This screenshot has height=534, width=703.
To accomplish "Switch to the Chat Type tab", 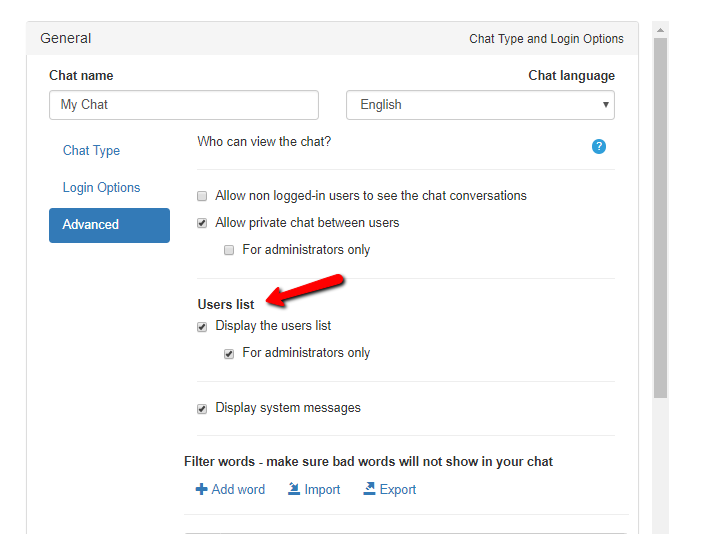I will point(91,151).
